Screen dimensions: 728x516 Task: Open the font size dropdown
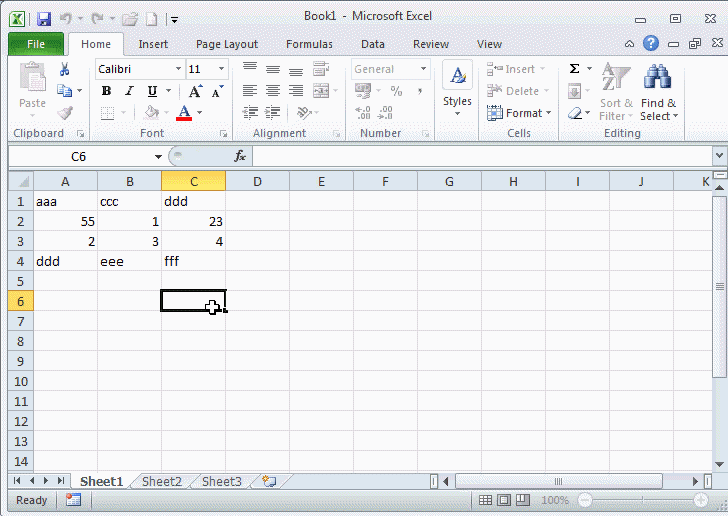click(x=221, y=69)
